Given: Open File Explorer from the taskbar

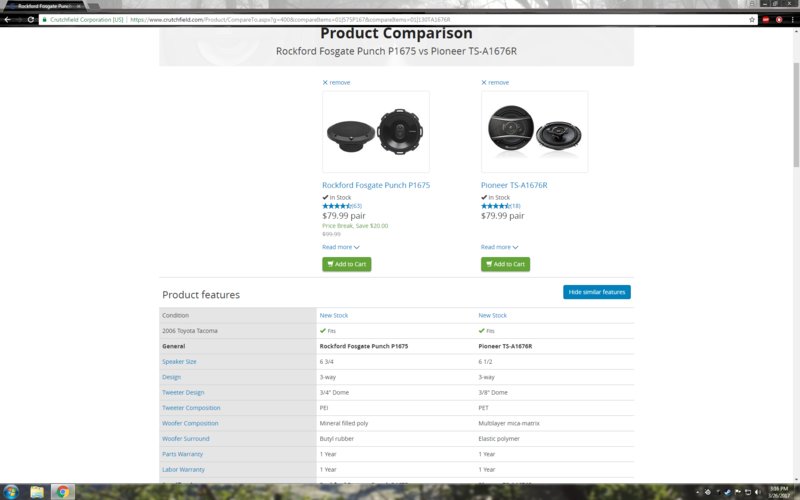Looking at the screenshot, I should pos(37,492).
